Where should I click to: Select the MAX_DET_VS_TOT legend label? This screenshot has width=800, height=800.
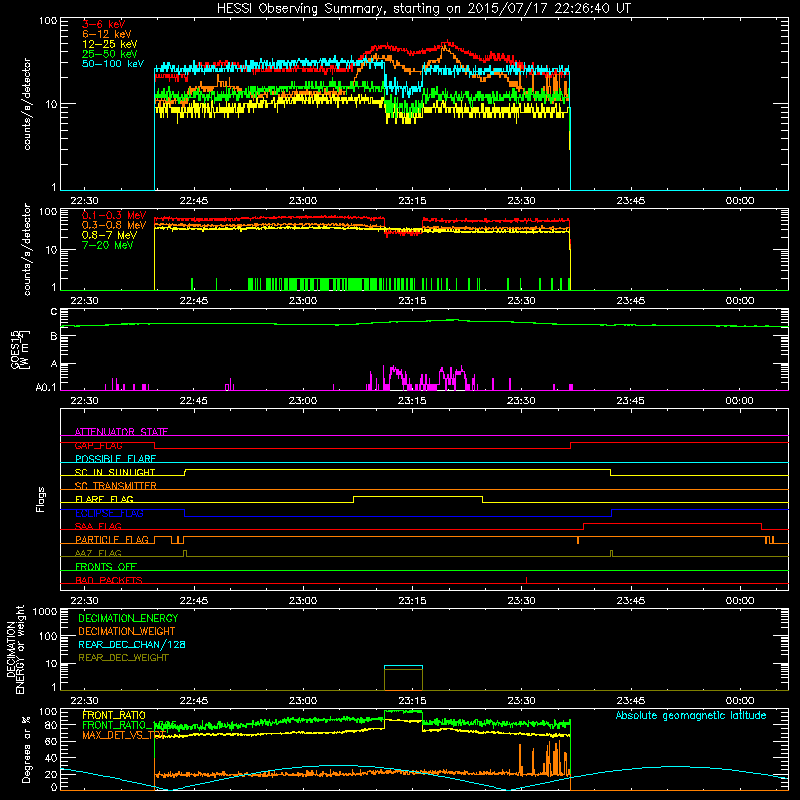(124, 735)
